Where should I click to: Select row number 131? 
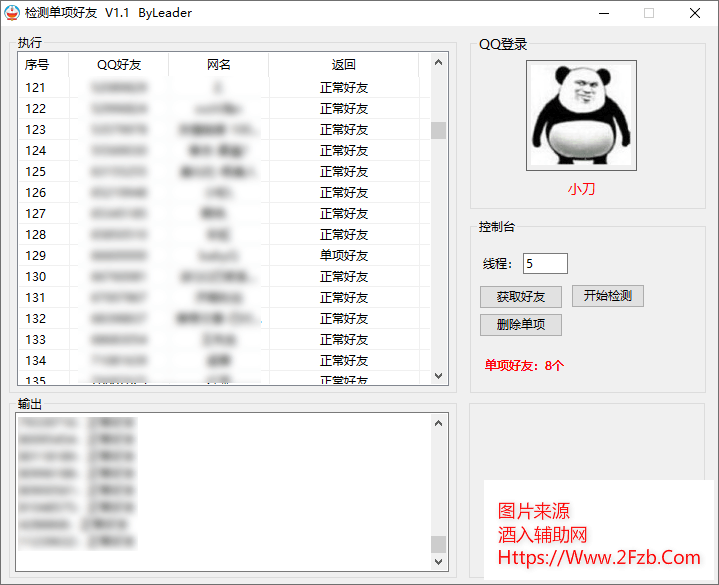pos(224,298)
